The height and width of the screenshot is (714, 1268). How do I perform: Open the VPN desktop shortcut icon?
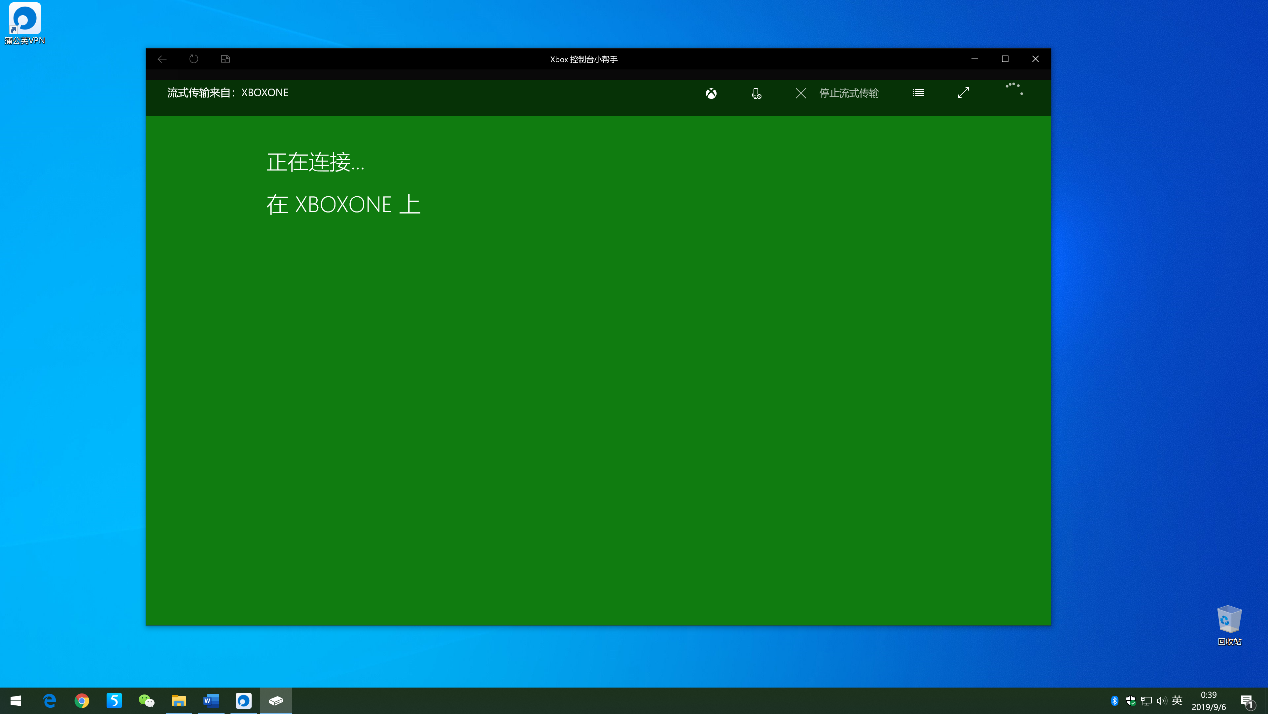coord(25,24)
